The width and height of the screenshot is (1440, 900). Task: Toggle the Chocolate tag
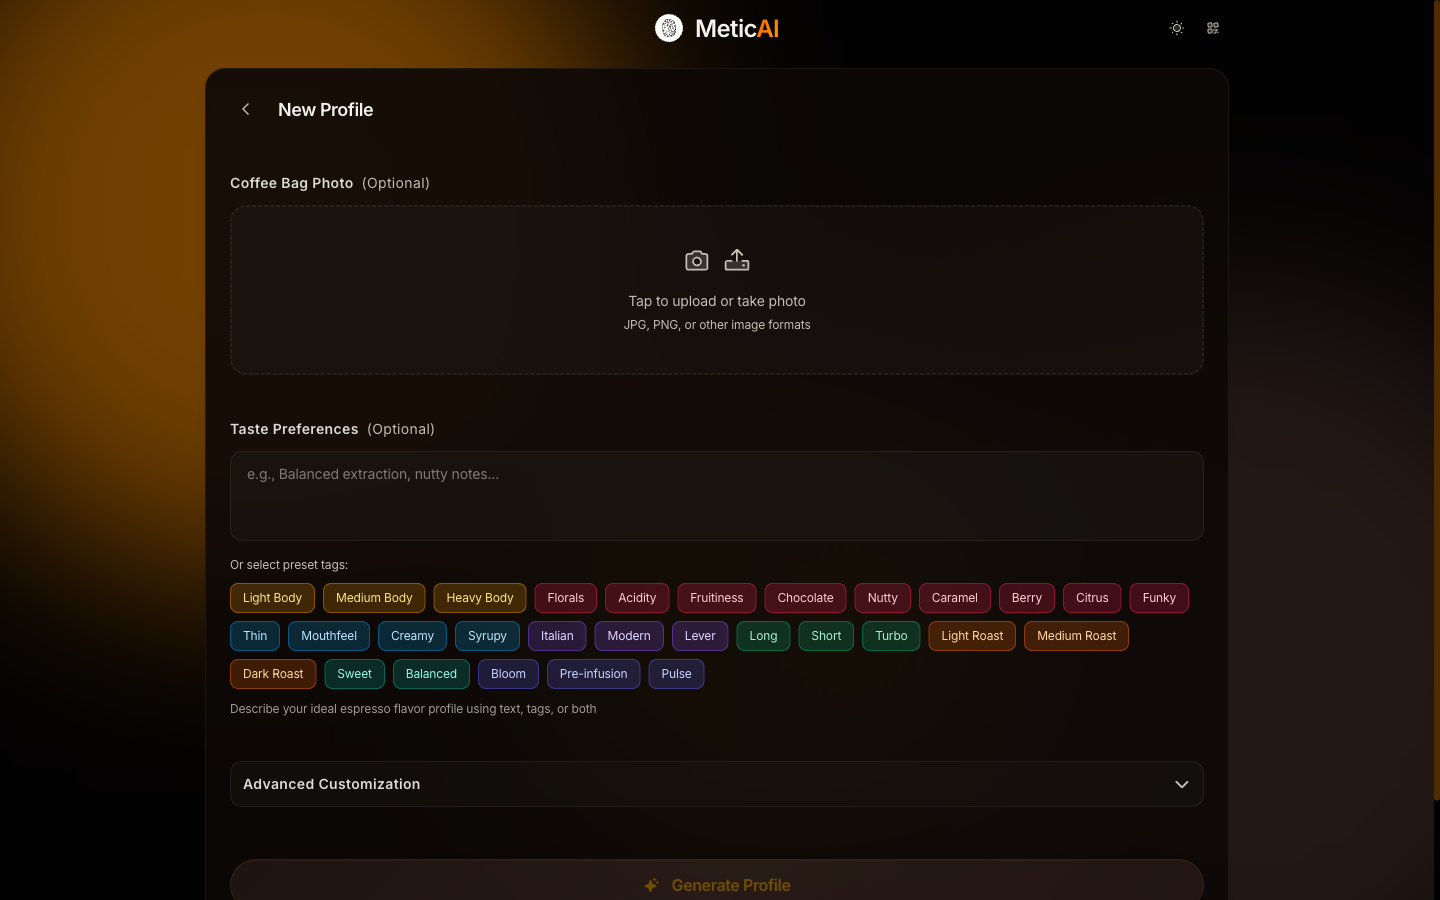pos(806,598)
